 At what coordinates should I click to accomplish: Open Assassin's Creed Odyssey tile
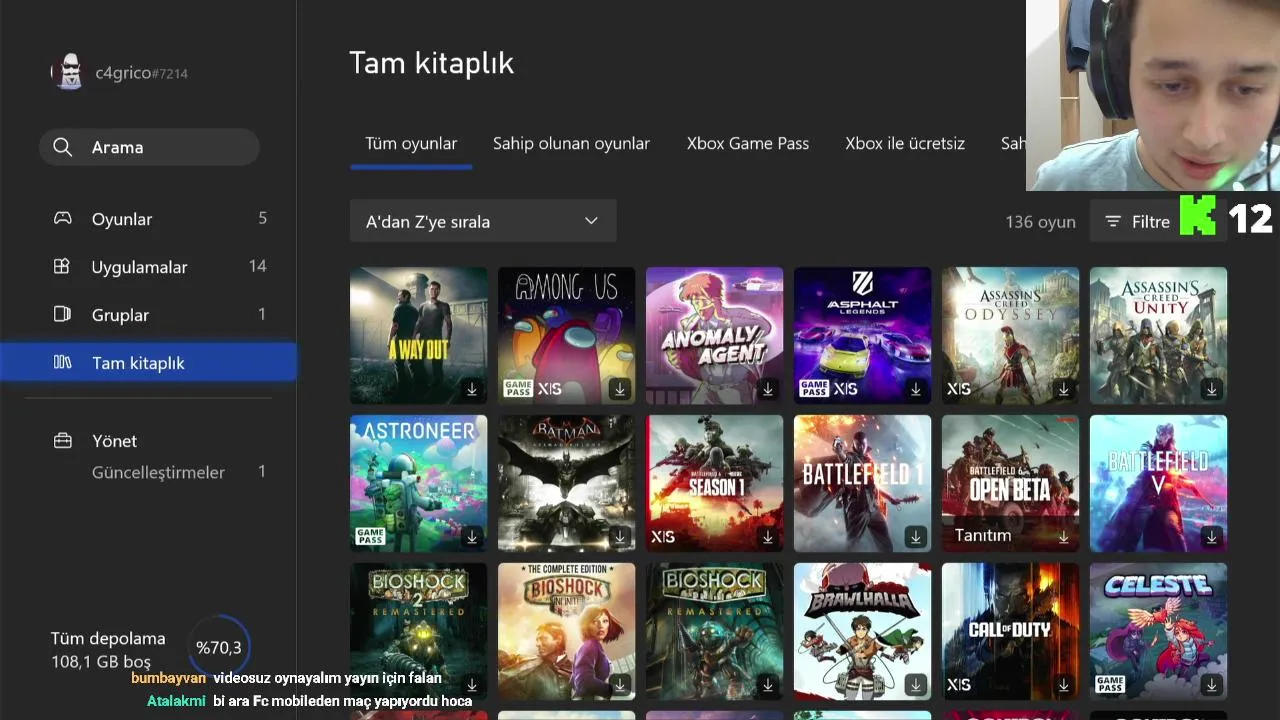(1010, 335)
